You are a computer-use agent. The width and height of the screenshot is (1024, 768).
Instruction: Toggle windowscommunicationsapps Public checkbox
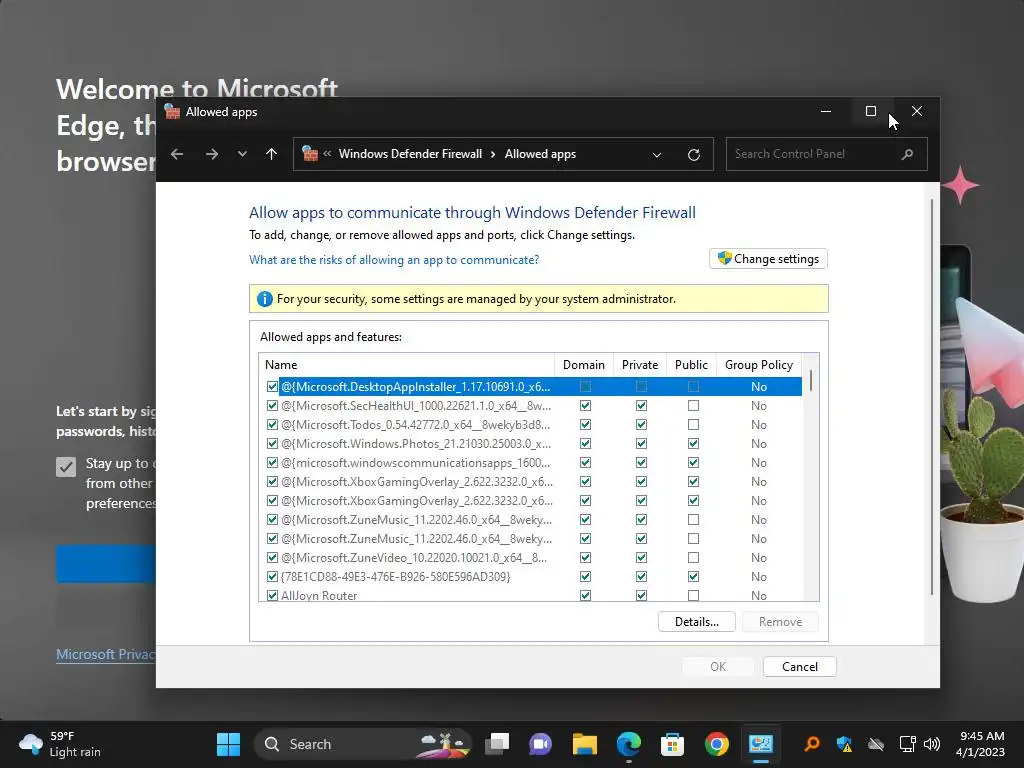694,462
